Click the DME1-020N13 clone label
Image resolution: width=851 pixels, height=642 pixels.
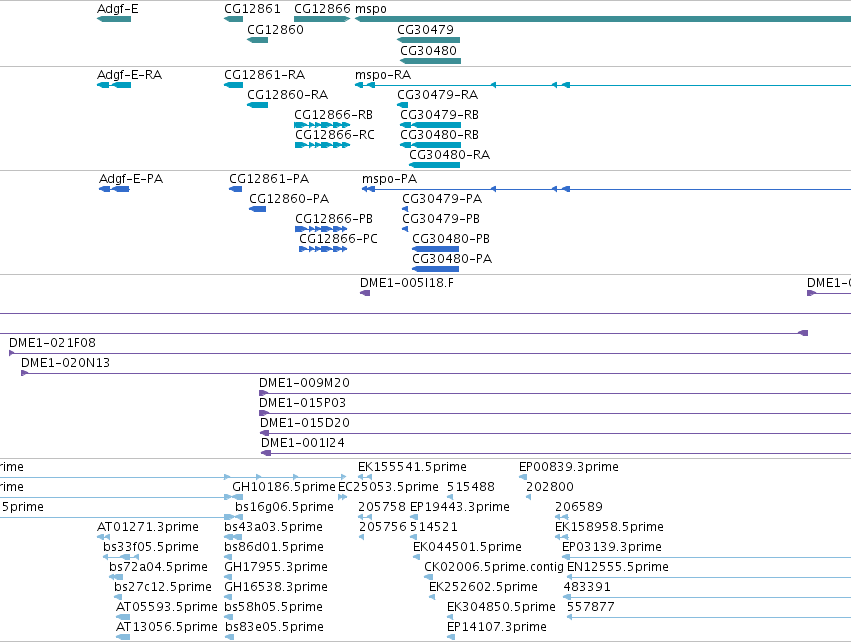(x=66, y=363)
